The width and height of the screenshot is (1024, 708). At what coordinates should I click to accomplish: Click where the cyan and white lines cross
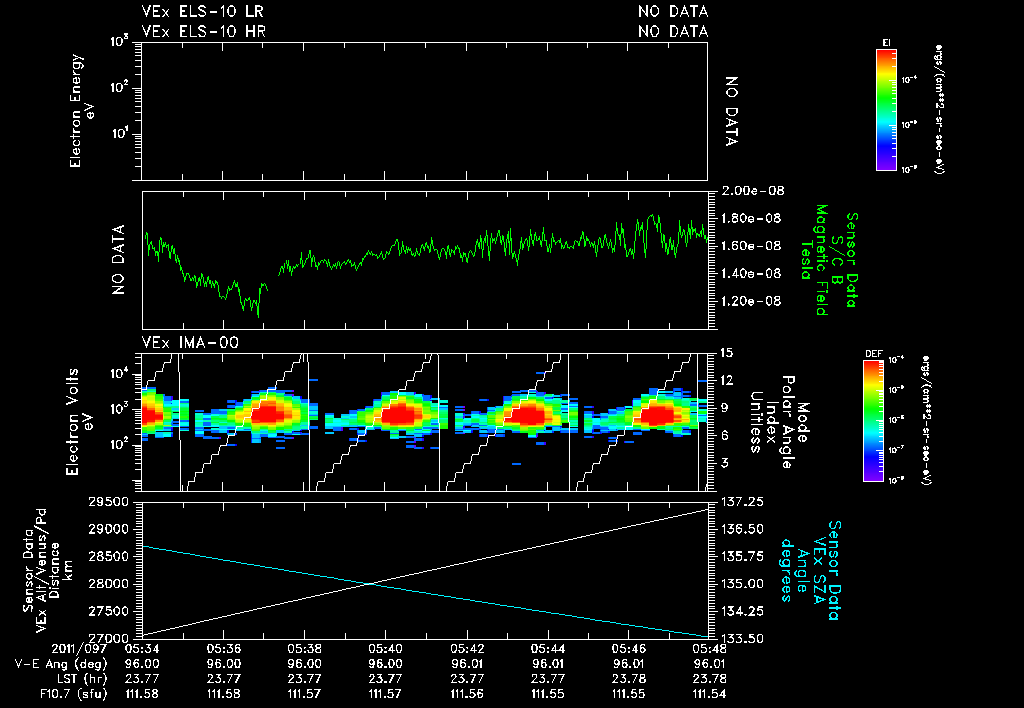tap(370, 584)
